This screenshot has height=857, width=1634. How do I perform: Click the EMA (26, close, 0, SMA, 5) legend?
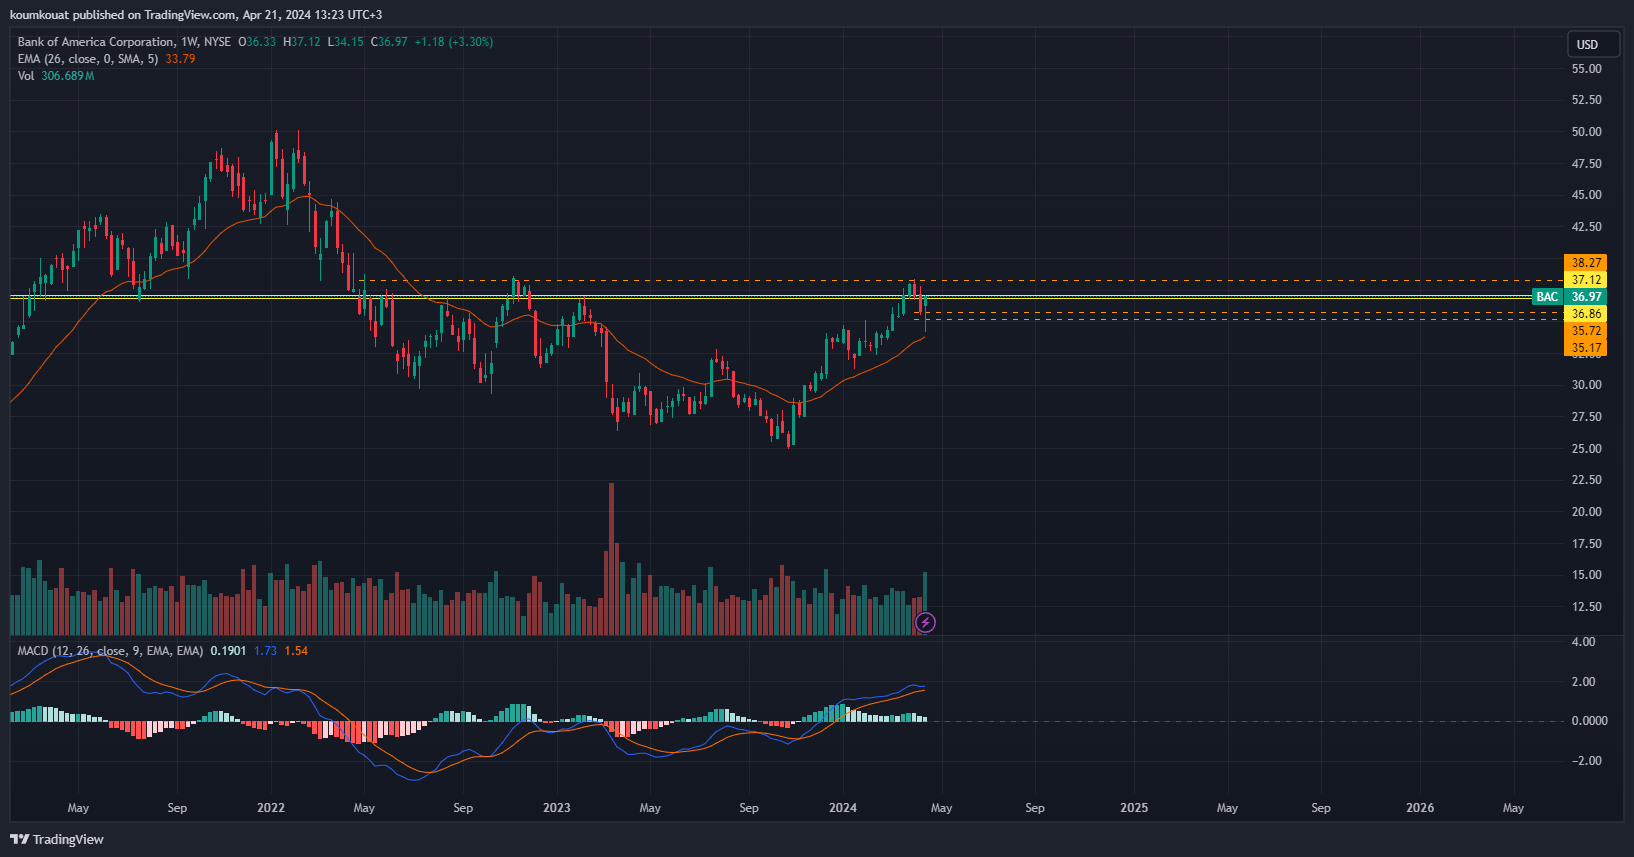88,59
